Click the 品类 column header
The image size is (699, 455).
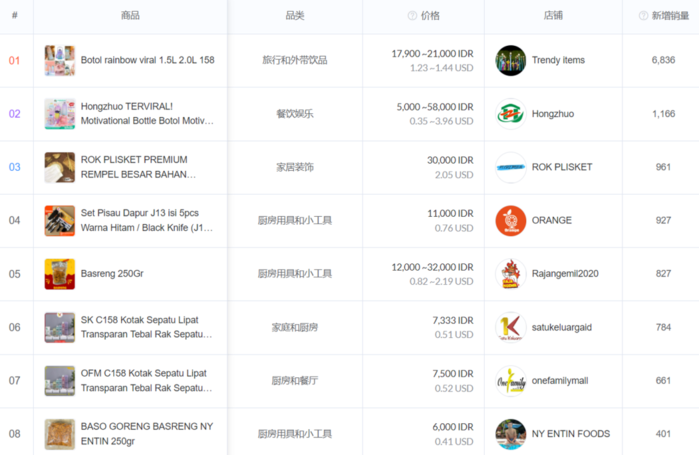pyautogui.click(x=294, y=16)
